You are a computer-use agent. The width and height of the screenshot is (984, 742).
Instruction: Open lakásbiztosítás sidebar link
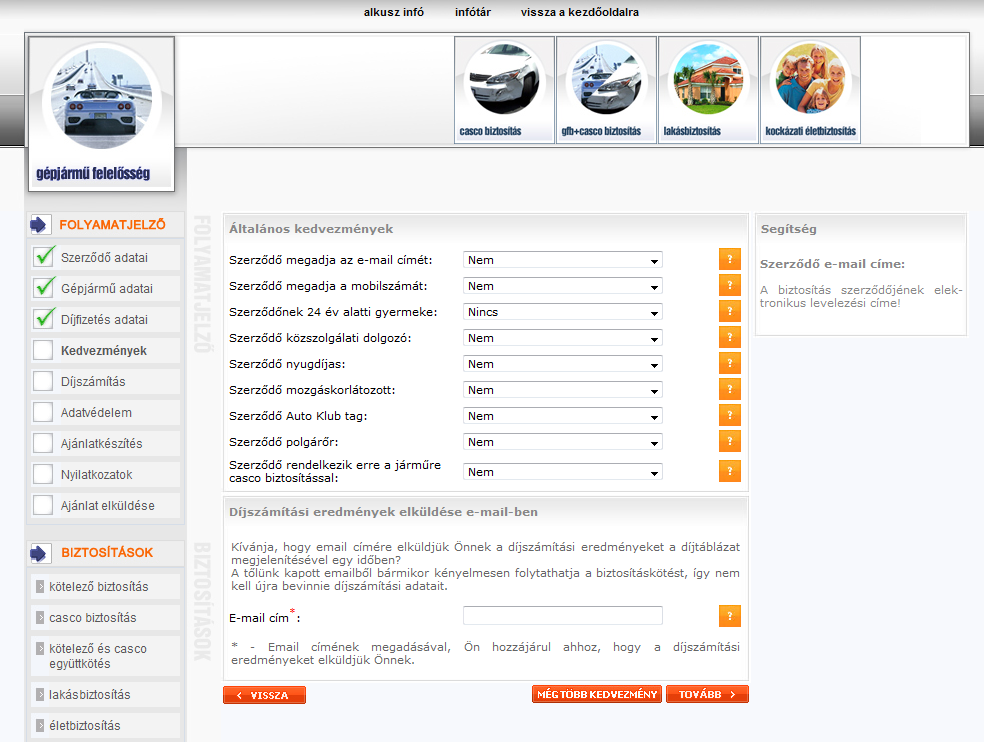coord(90,695)
